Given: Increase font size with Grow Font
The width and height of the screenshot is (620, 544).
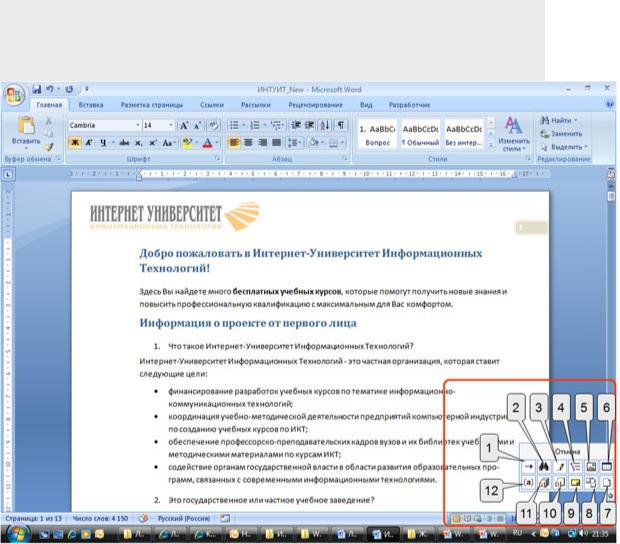Looking at the screenshot, I should point(184,126).
